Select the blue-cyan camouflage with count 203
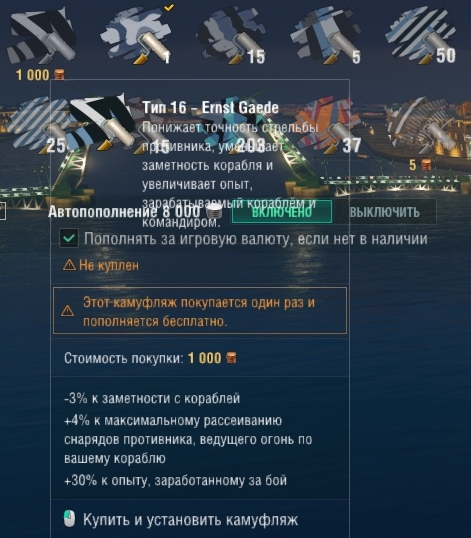This screenshot has width=471, height=538. tap(237, 127)
